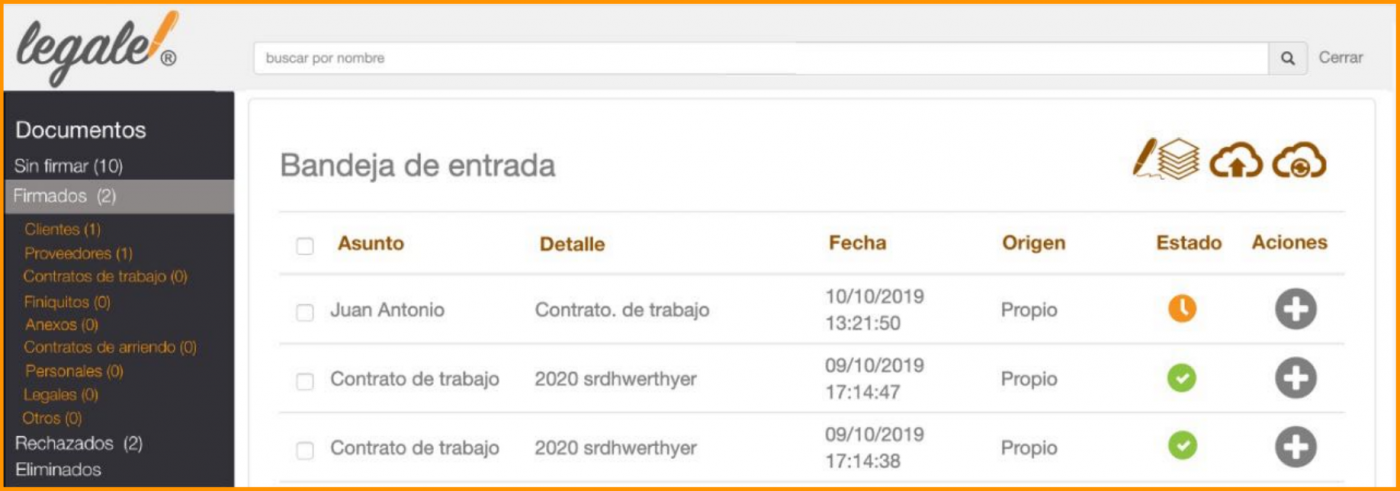Click the cloud with plus icon

pos(1299,161)
